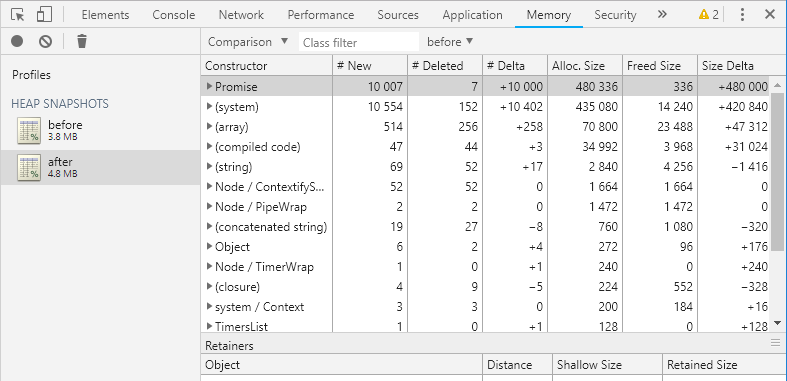Viewport: 787px width, 381px height.
Task: Toggle the device toolbar icon
Action: tap(44, 15)
